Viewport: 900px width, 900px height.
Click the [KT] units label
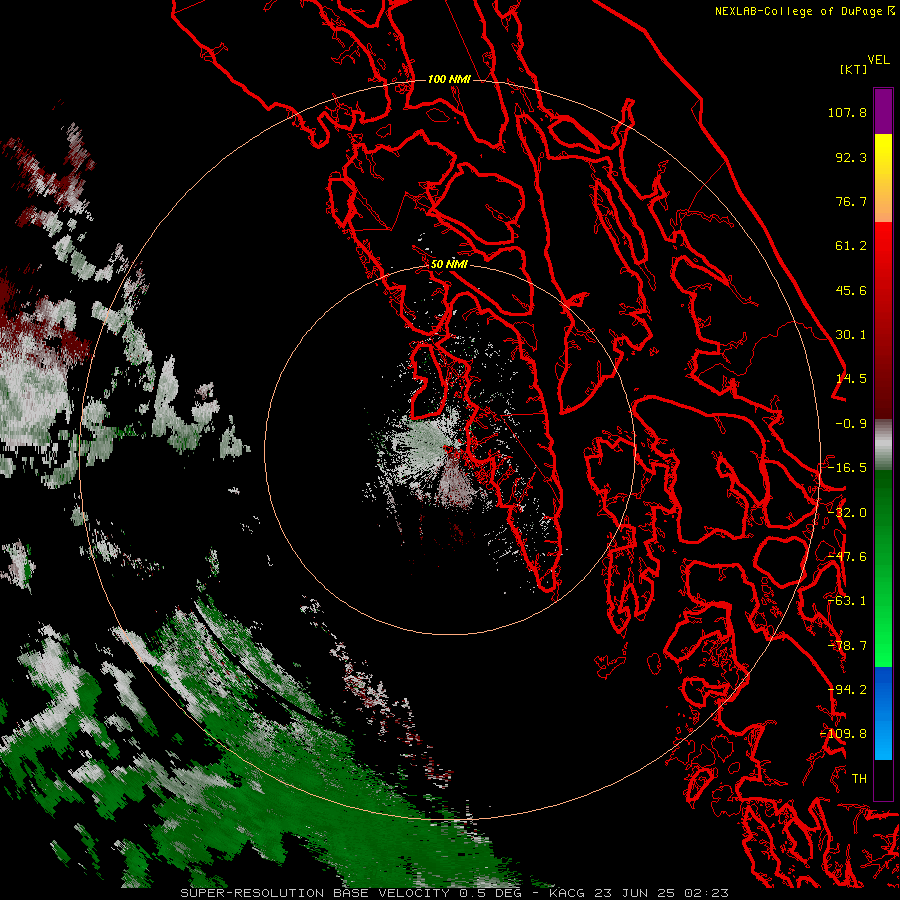coord(853,69)
